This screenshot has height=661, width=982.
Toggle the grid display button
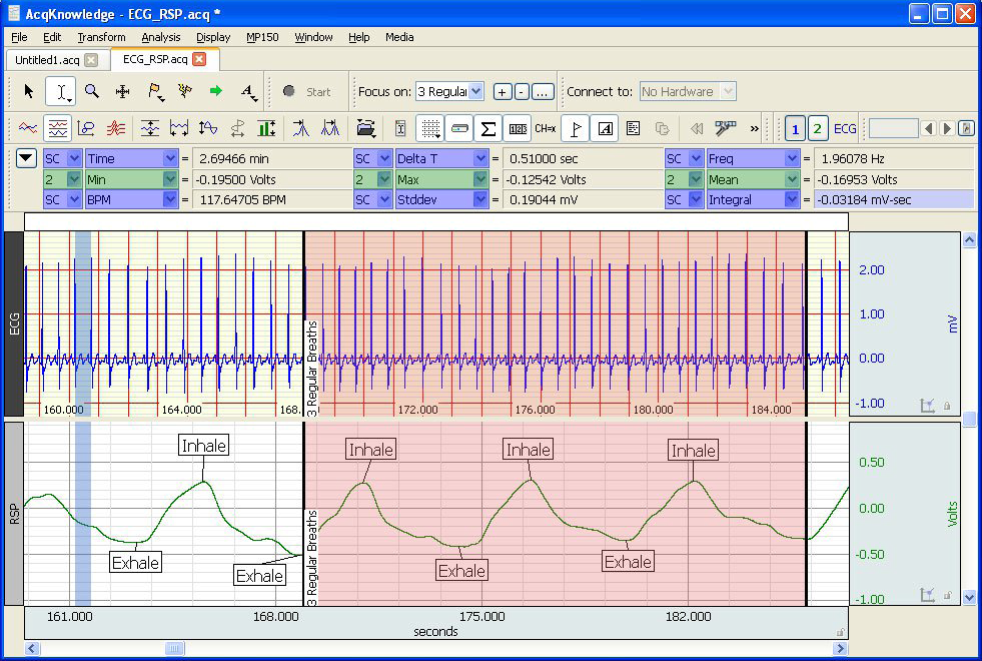coord(430,128)
